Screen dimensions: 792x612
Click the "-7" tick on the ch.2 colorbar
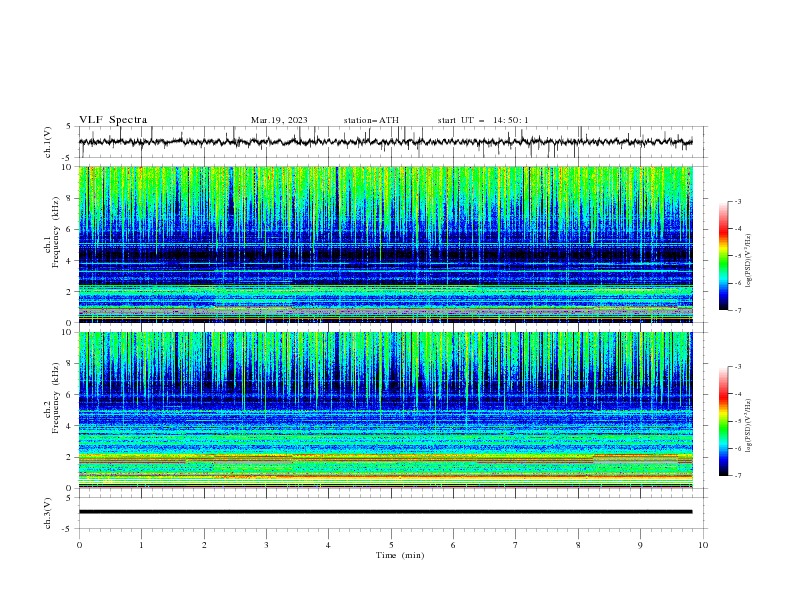click(738, 475)
